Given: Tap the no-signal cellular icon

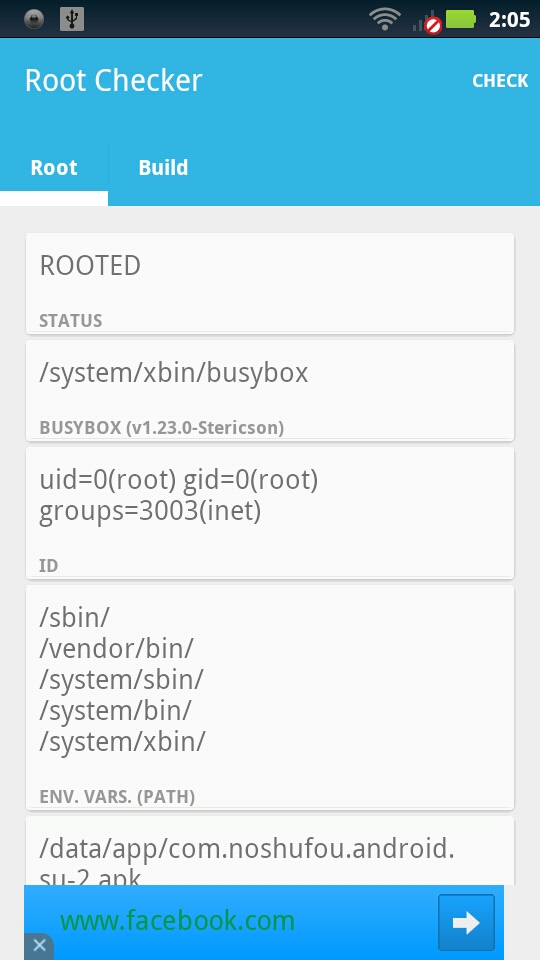Looking at the screenshot, I should [427, 21].
